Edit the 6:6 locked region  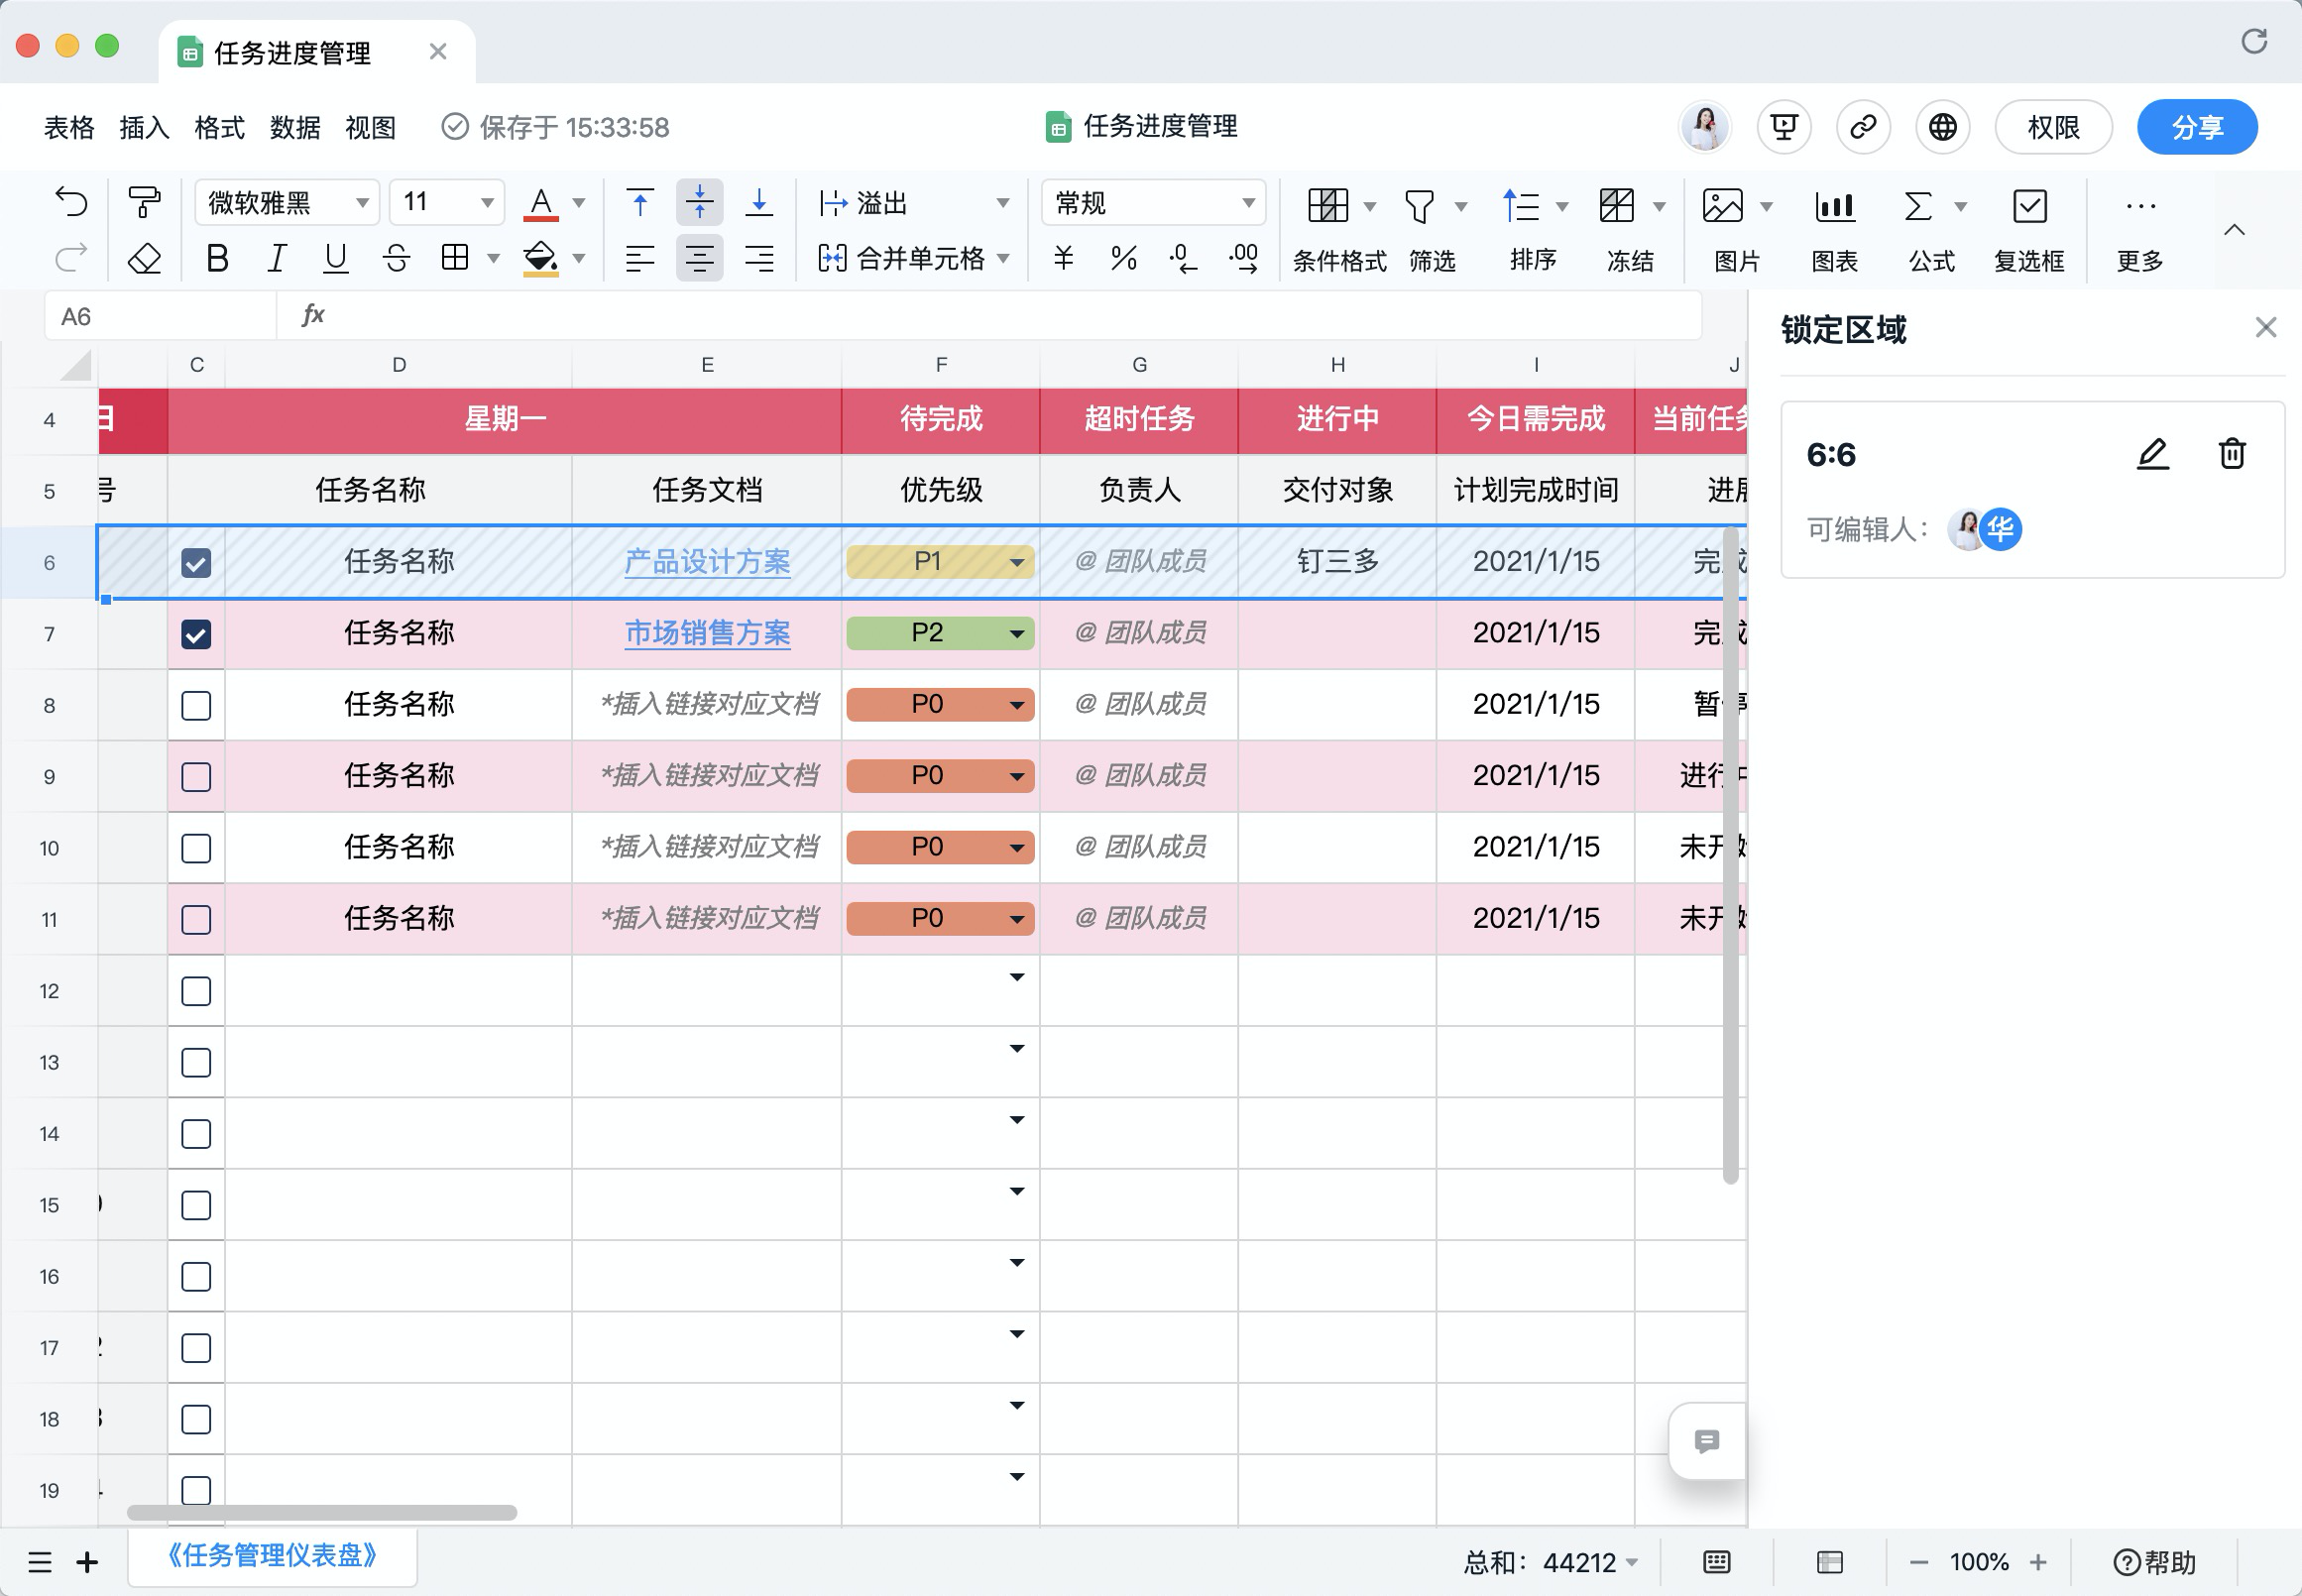pos(2152,454)
